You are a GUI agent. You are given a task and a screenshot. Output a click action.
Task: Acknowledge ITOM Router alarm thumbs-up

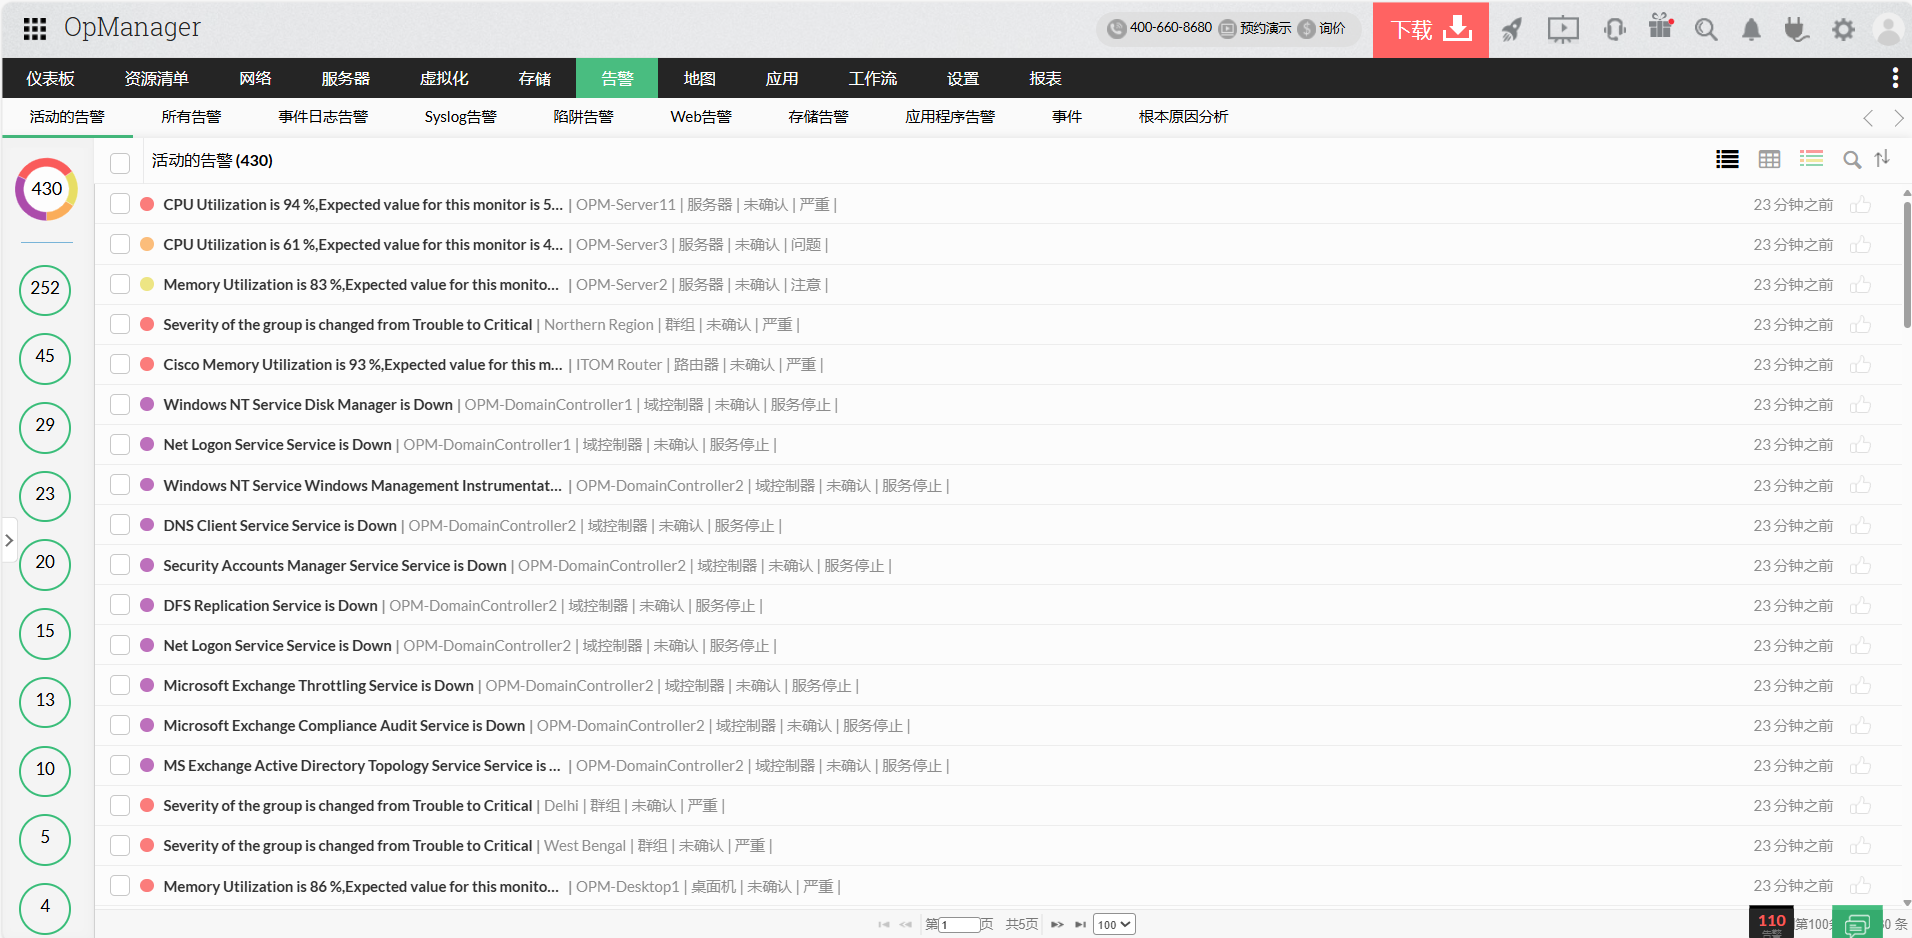pos(1860,365)
